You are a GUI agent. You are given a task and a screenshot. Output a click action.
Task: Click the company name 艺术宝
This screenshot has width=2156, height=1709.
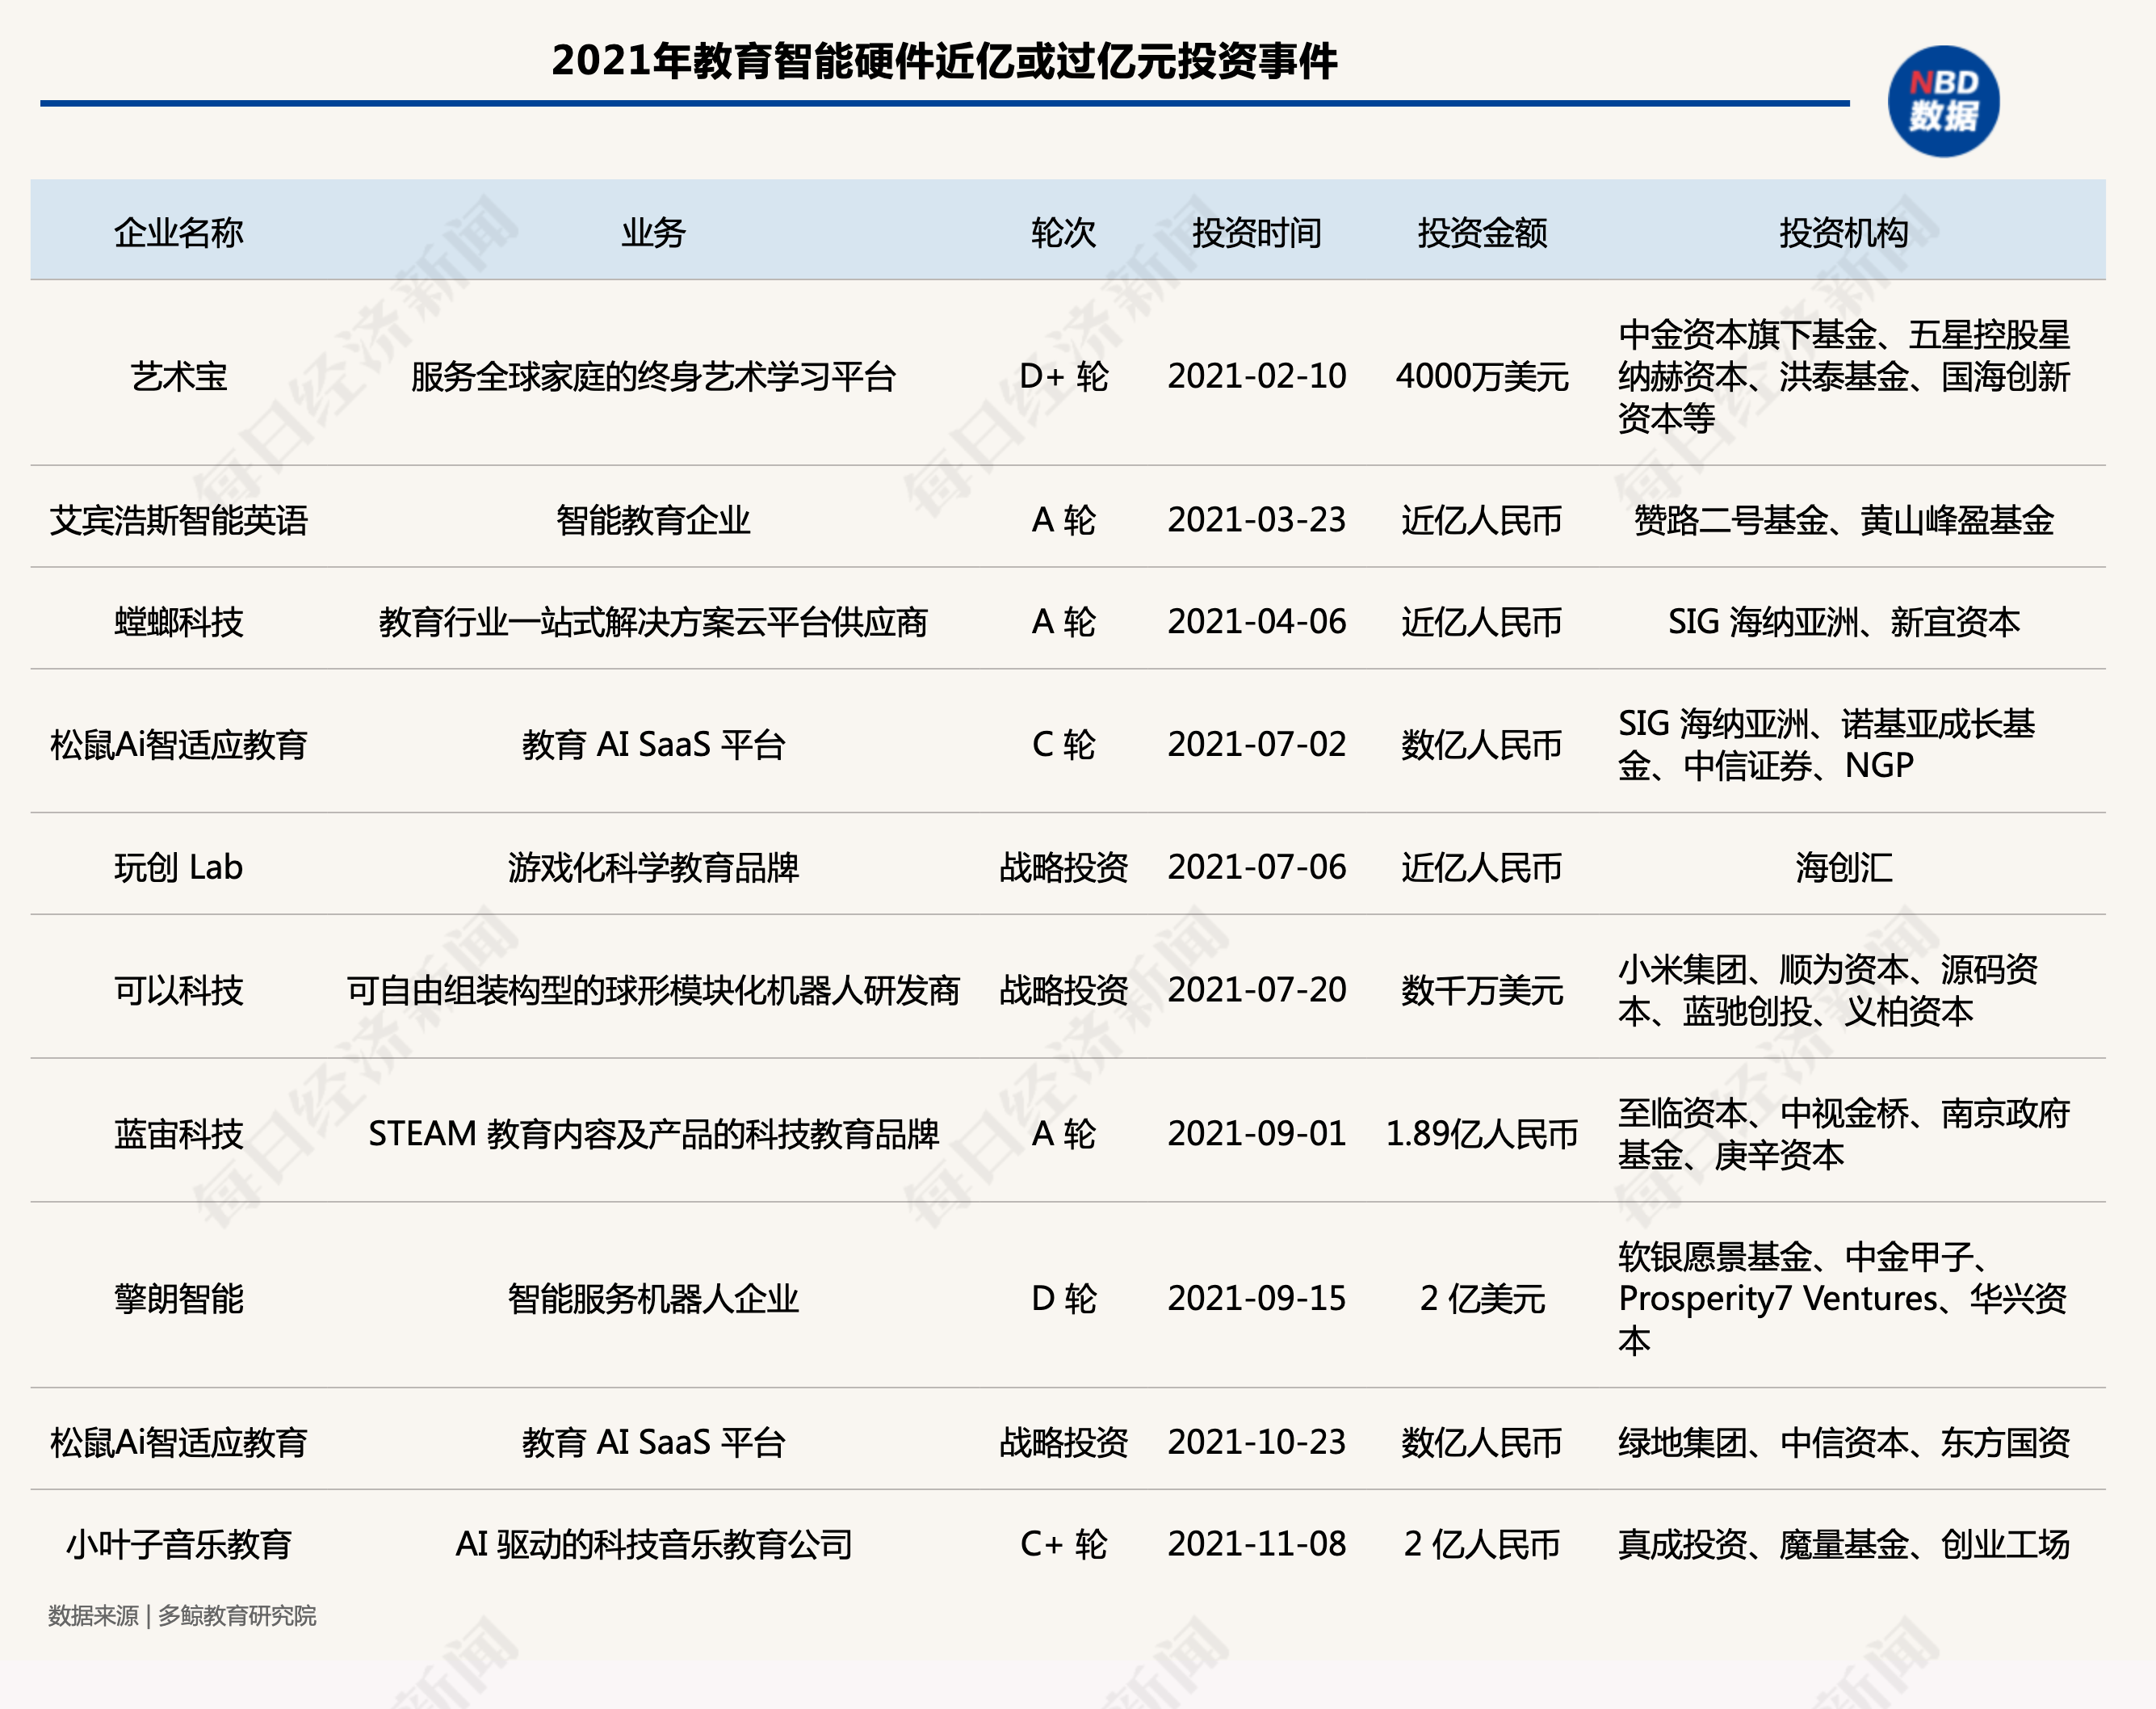coord(178,377)
